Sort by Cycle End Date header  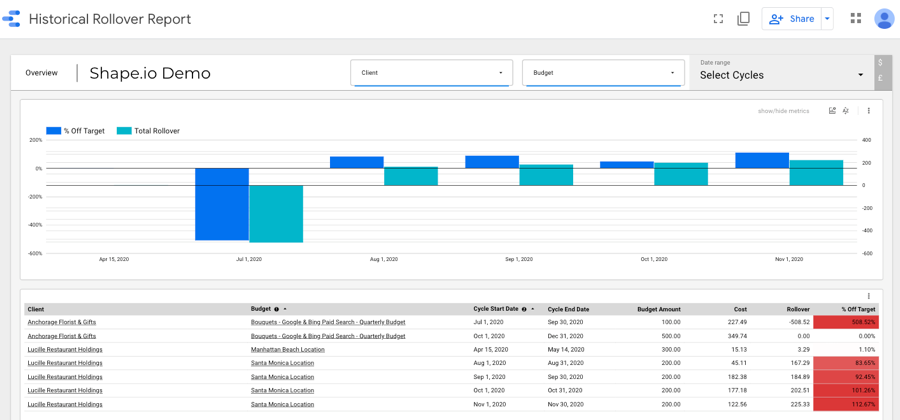(568, 309)
